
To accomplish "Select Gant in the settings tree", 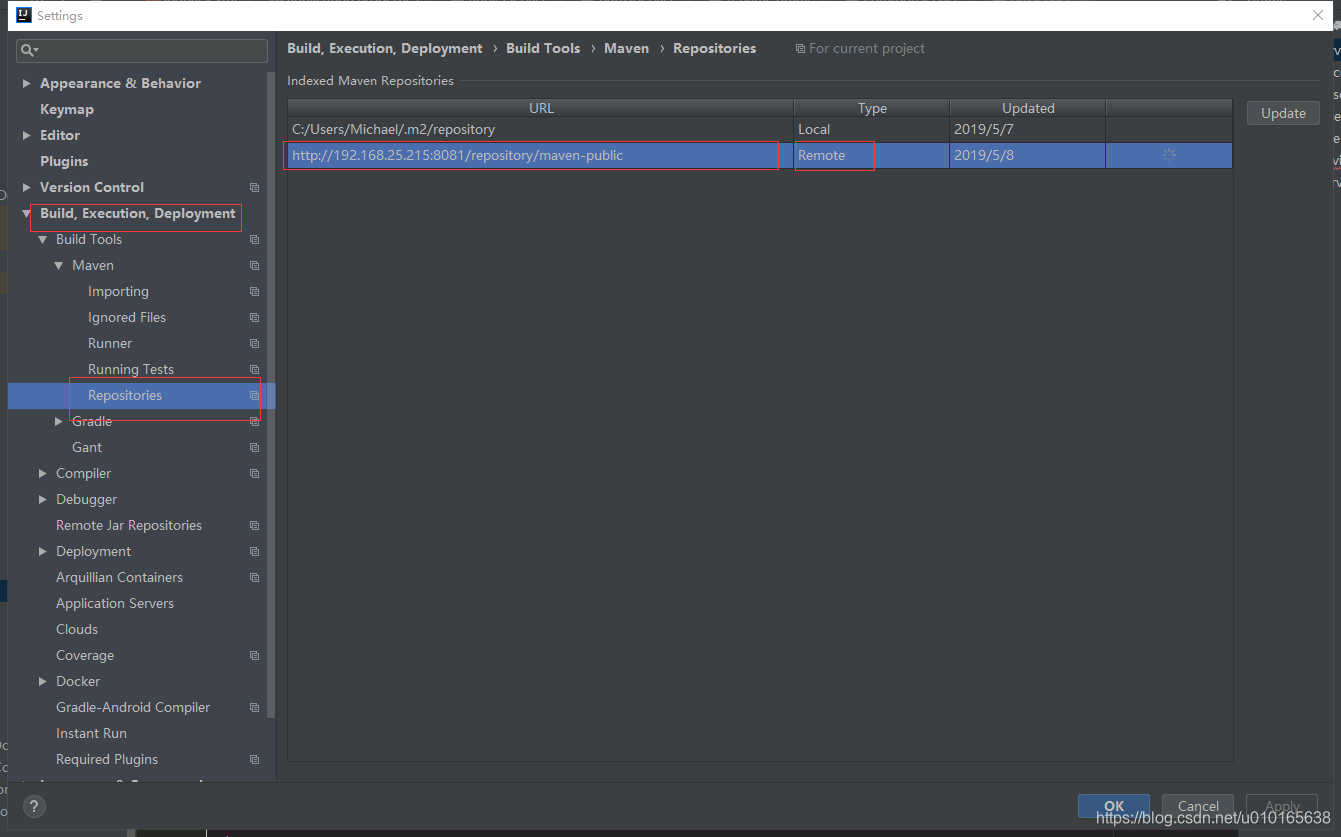I will point(87,447).
